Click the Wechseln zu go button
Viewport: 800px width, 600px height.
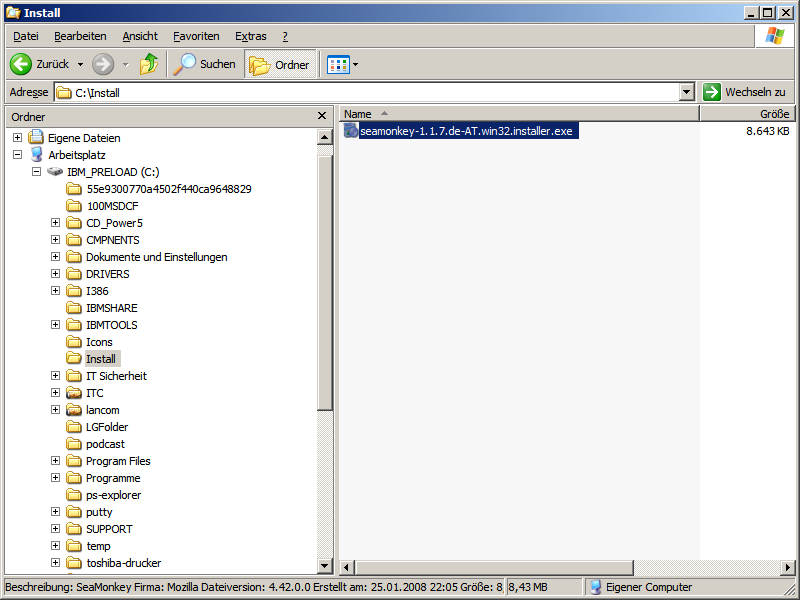coord(744,92)
